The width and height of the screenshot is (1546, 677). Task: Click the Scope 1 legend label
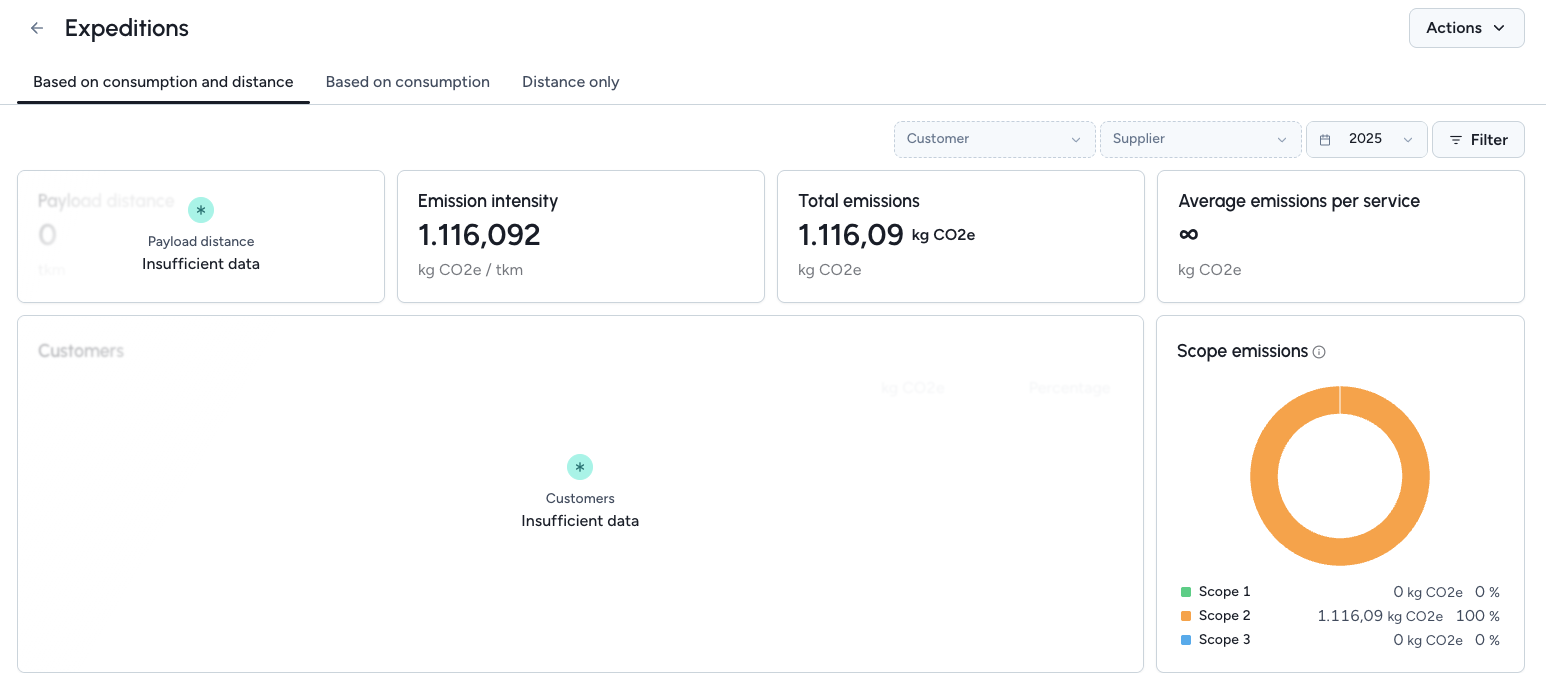pyautogui.click(x=1224, y=592)
